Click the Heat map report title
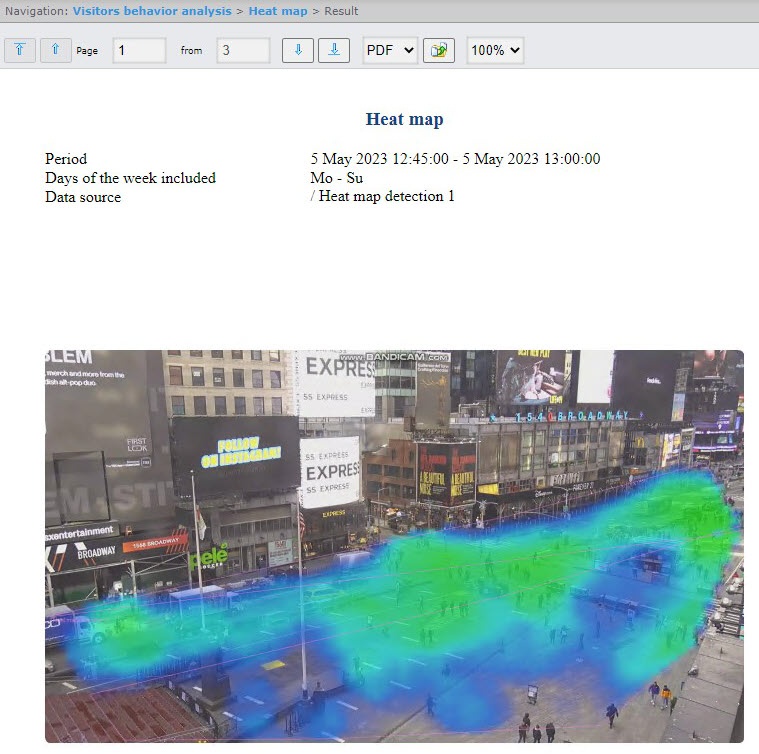759x754 pixels. click(x=404, y=119)
